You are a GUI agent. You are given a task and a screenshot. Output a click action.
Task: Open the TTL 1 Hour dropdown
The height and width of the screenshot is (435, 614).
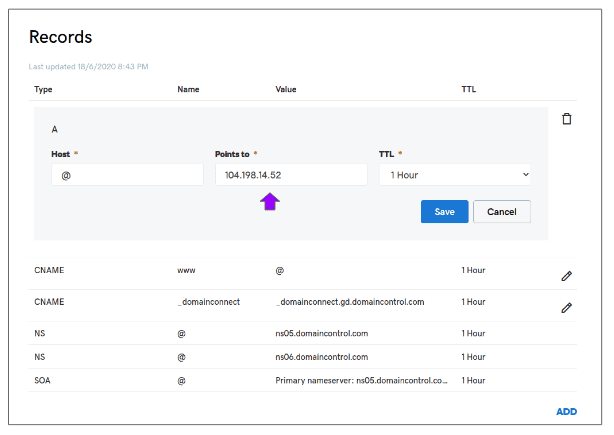[x=454, y=175]
